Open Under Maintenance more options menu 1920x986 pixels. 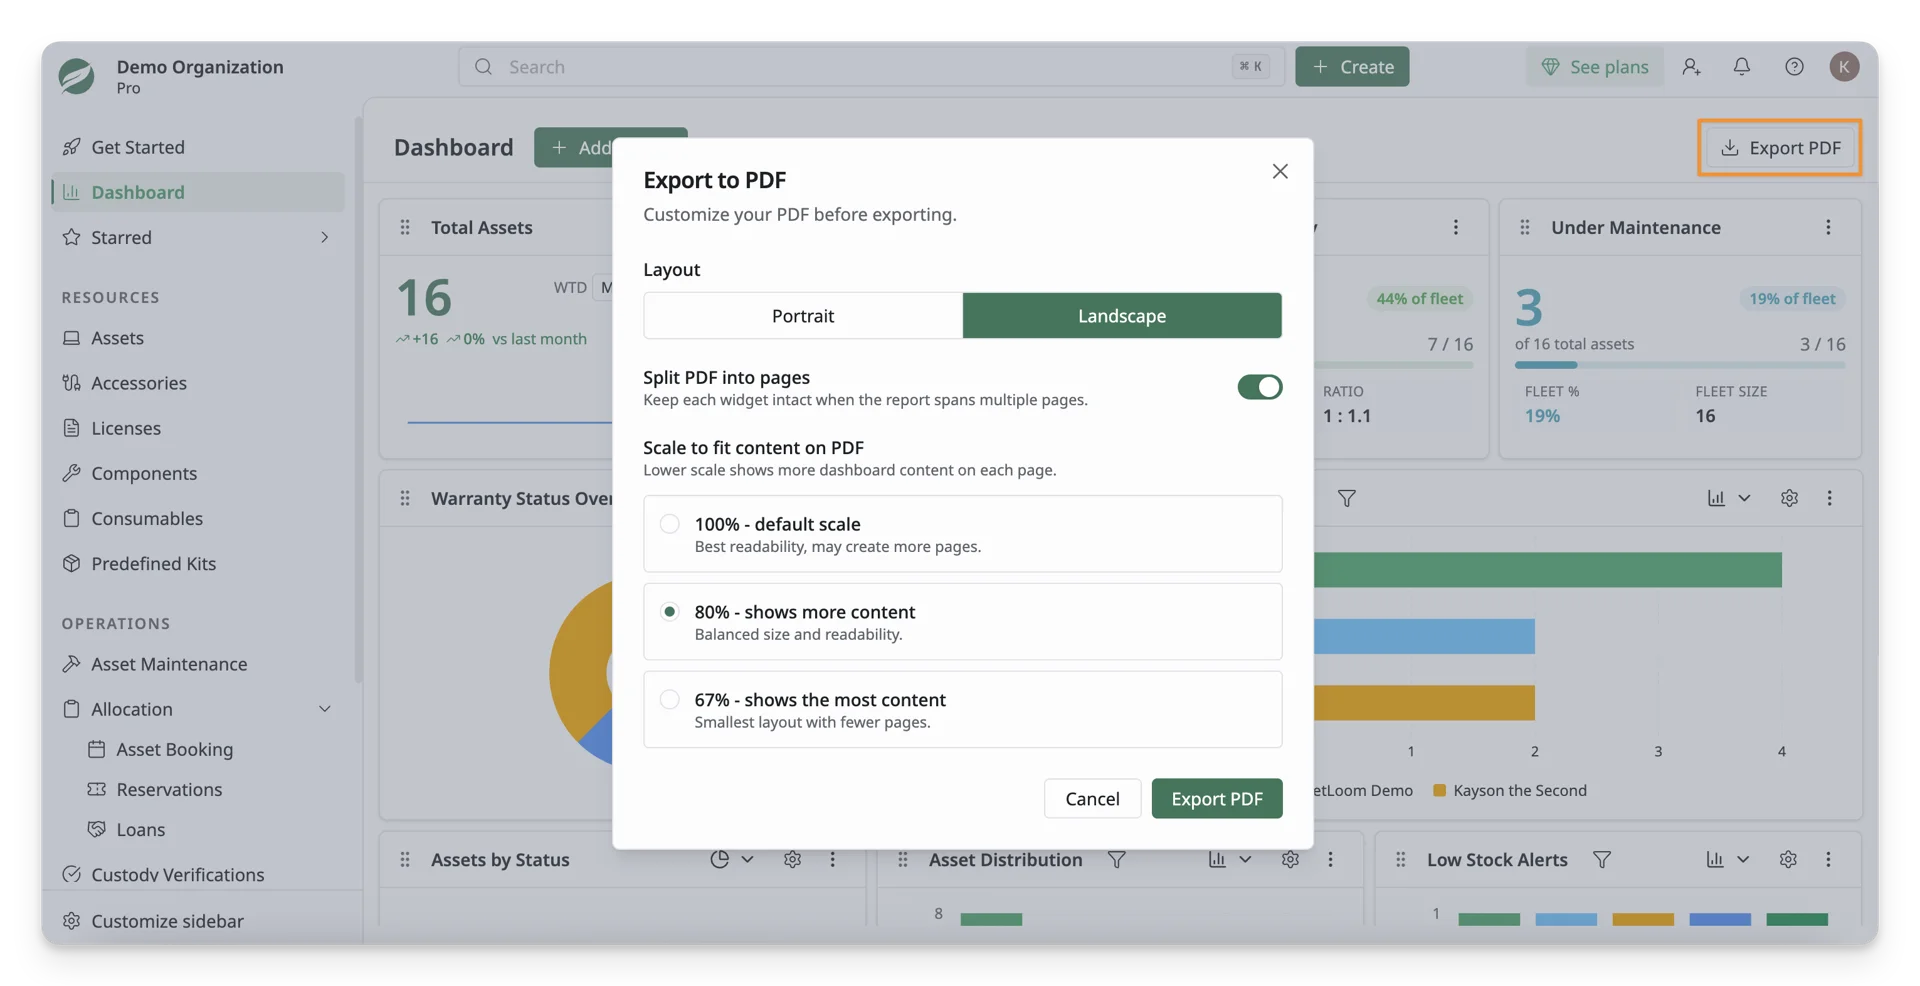1827,228
